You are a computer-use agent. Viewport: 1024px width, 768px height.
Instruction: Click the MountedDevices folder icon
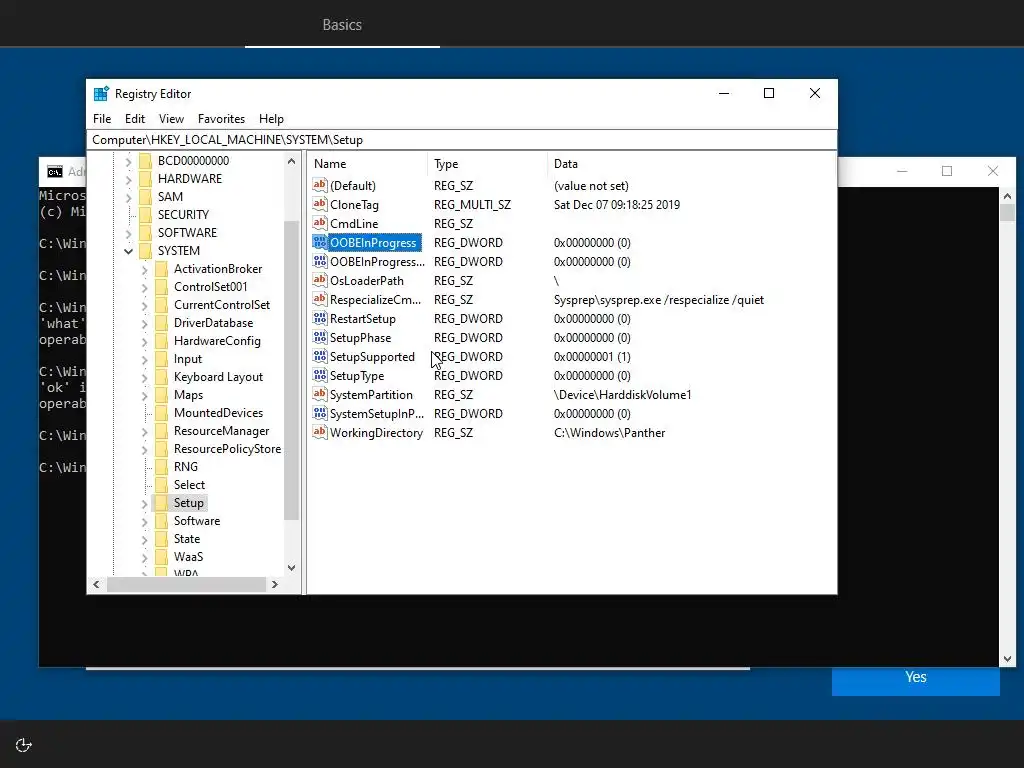[161, 413]
